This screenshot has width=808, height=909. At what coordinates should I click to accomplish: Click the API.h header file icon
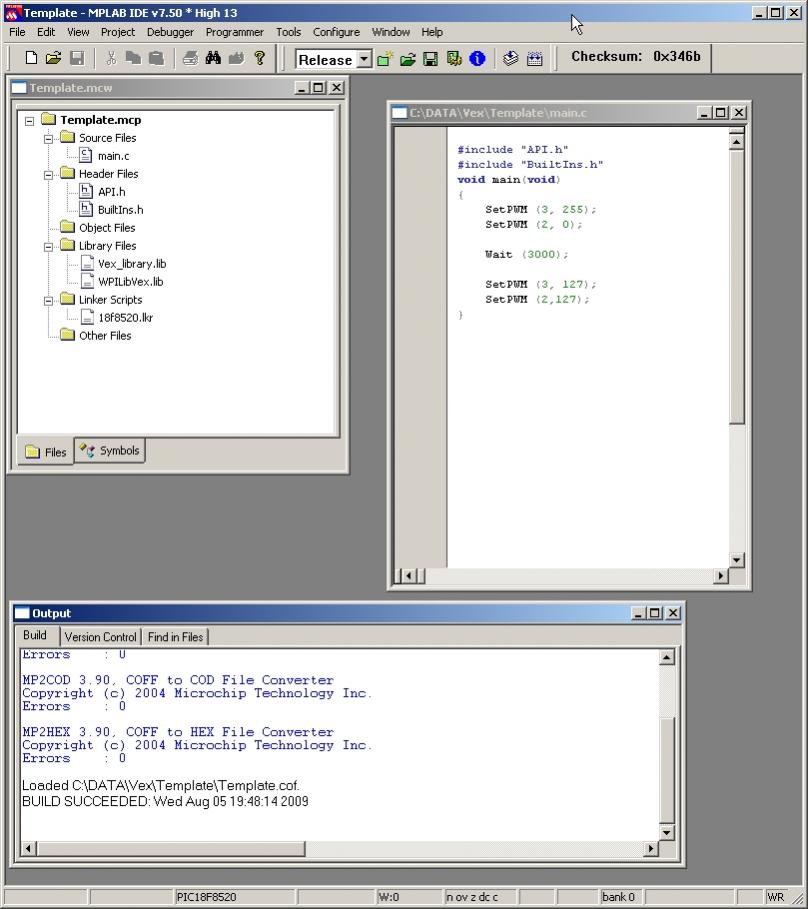(x=86, y=191)
